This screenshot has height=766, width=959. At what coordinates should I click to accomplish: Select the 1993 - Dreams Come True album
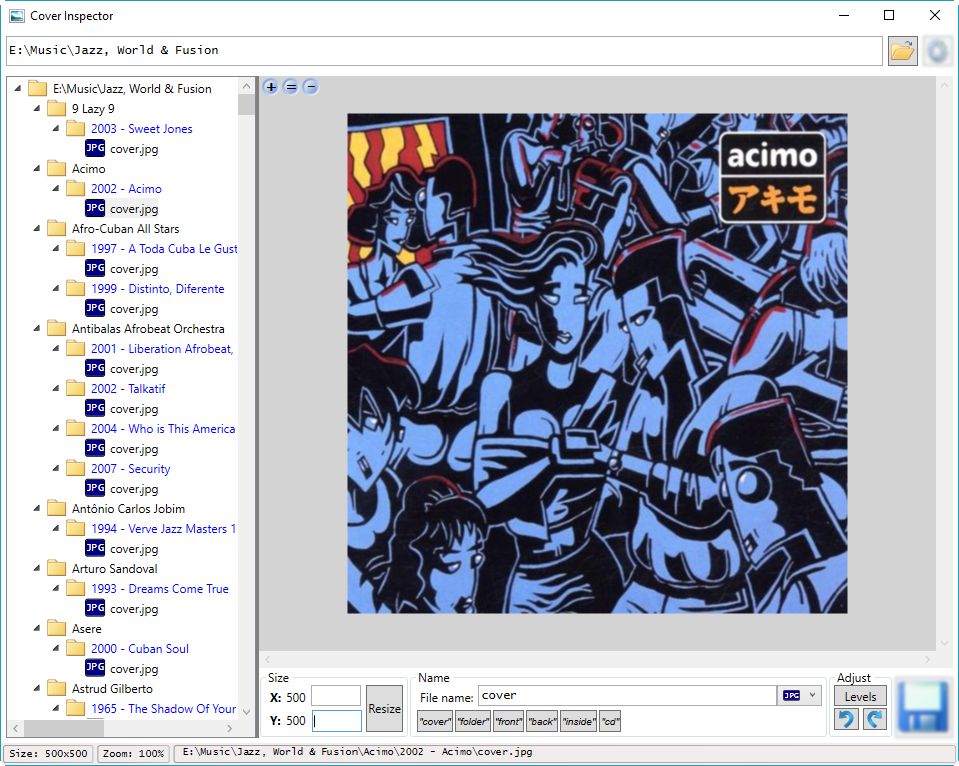(160, 589)
